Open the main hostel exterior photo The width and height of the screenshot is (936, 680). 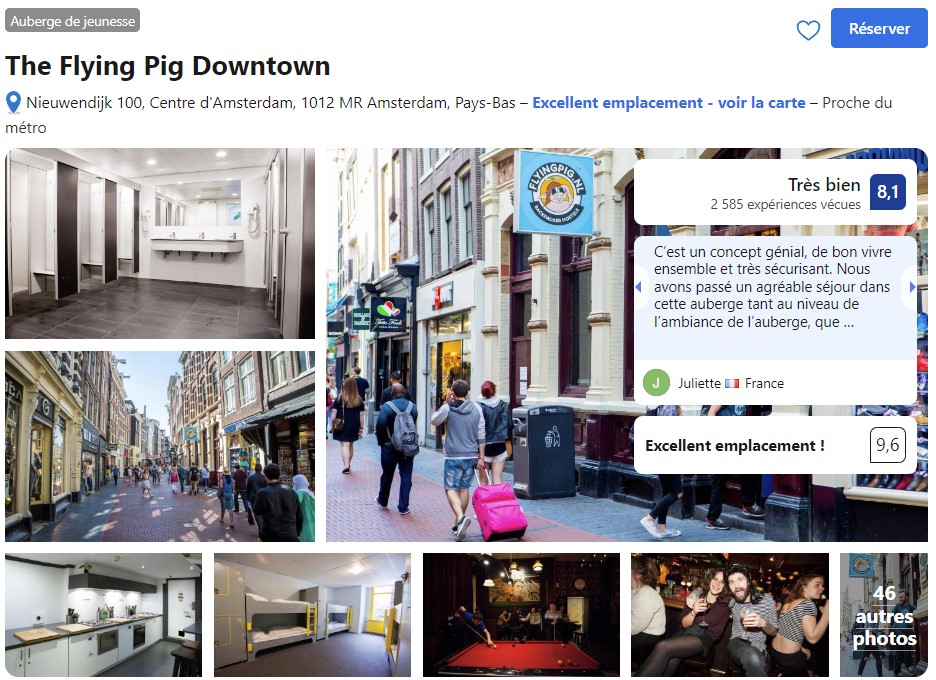[x=478, y=345]
